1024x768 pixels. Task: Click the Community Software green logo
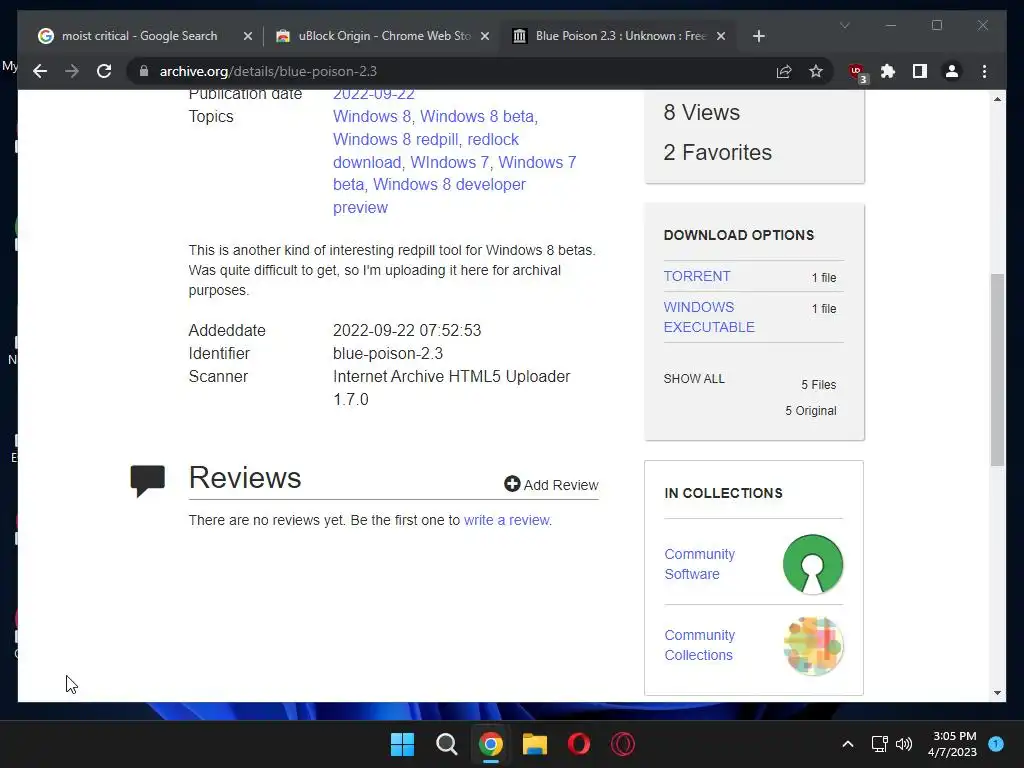pyautogui.click(x=812, y=564)
